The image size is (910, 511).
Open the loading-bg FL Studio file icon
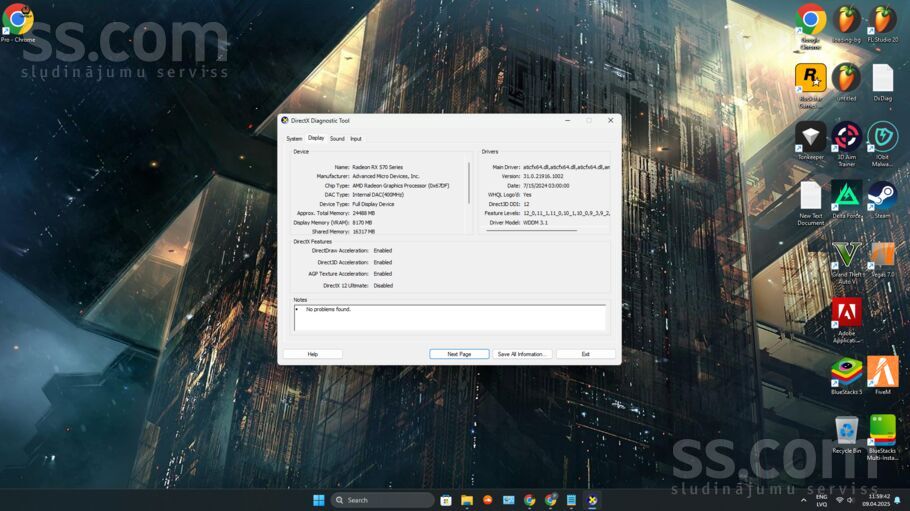[846, 23]
